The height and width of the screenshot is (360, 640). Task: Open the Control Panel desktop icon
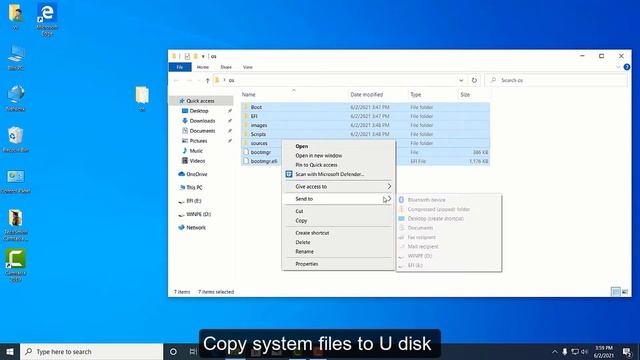tap(16, 181)
